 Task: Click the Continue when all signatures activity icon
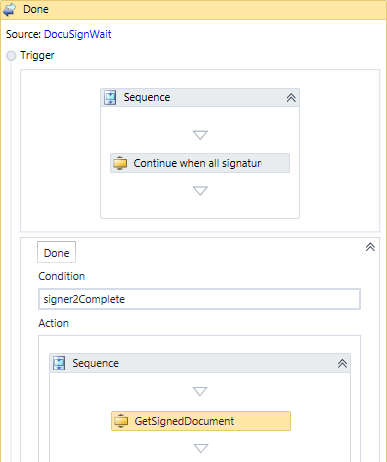pyautogui.click(x=120, y=163)
